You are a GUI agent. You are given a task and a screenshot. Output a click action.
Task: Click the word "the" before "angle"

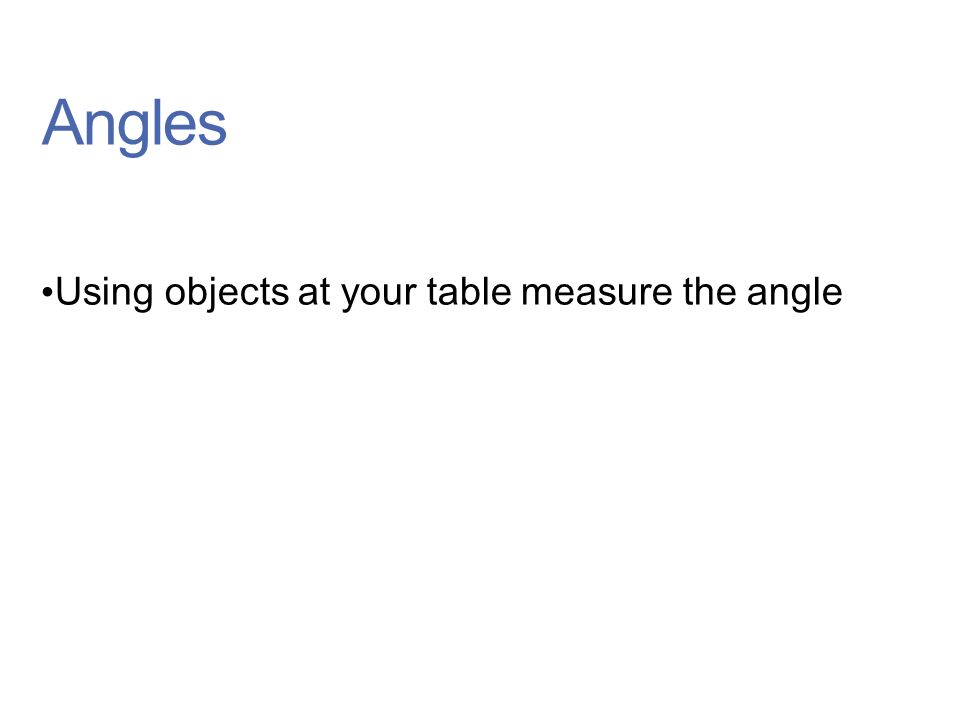[x=710, y=291]
